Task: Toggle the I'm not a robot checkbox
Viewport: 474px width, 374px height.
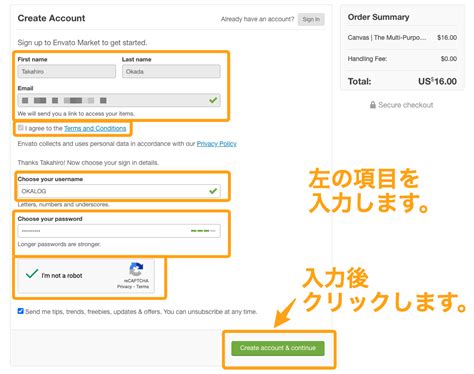Action: pyautogui.click(x=32, y=274)
